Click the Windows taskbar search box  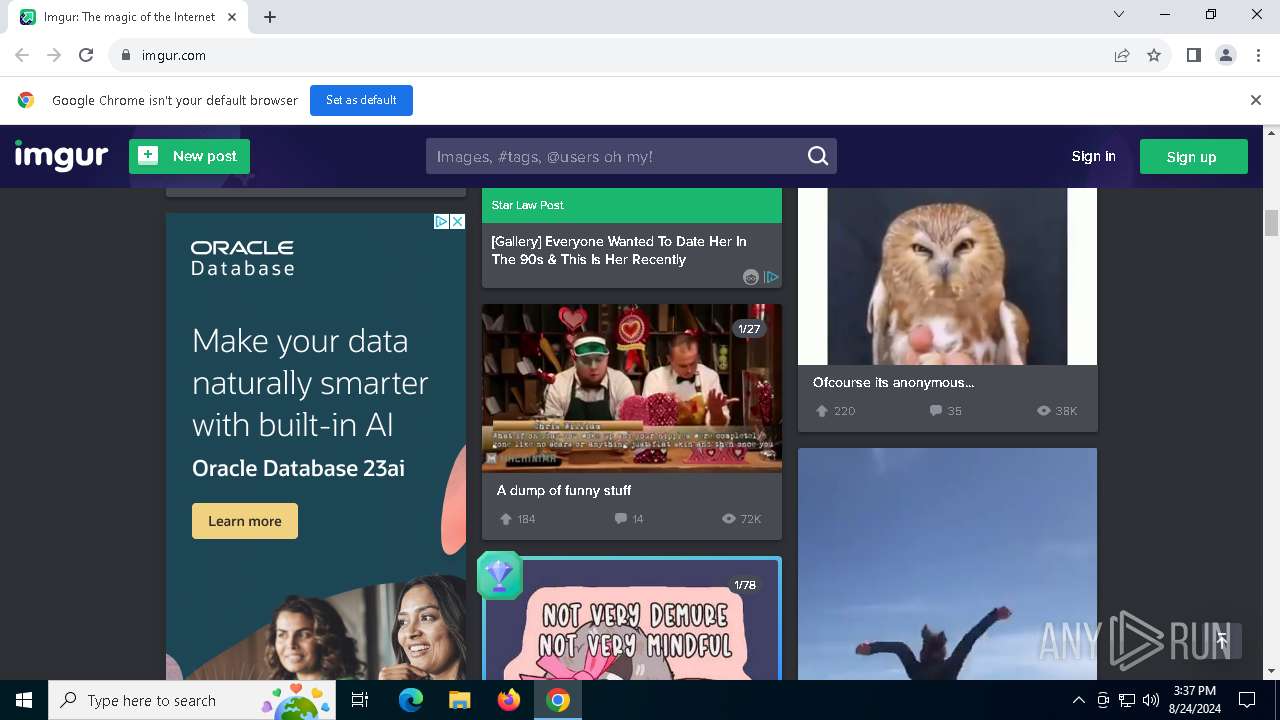click(192, 700)
